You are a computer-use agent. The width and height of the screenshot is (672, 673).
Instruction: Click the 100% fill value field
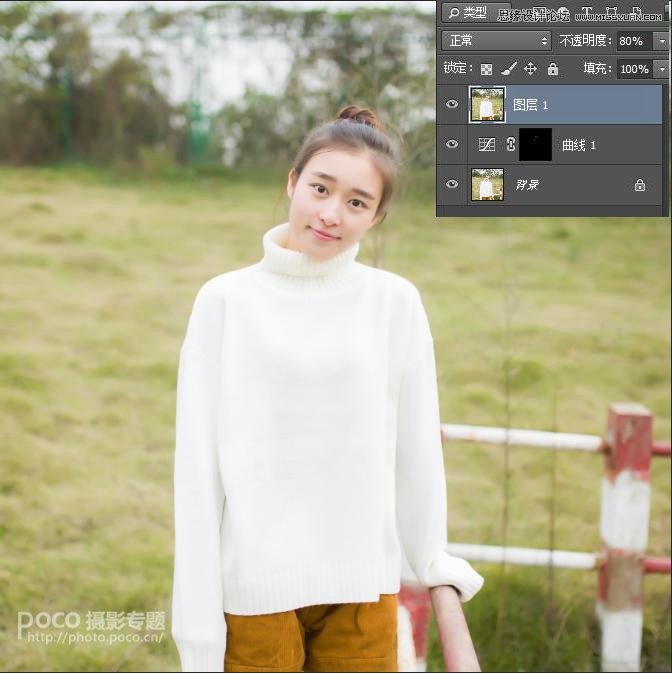tap(633, 69)
